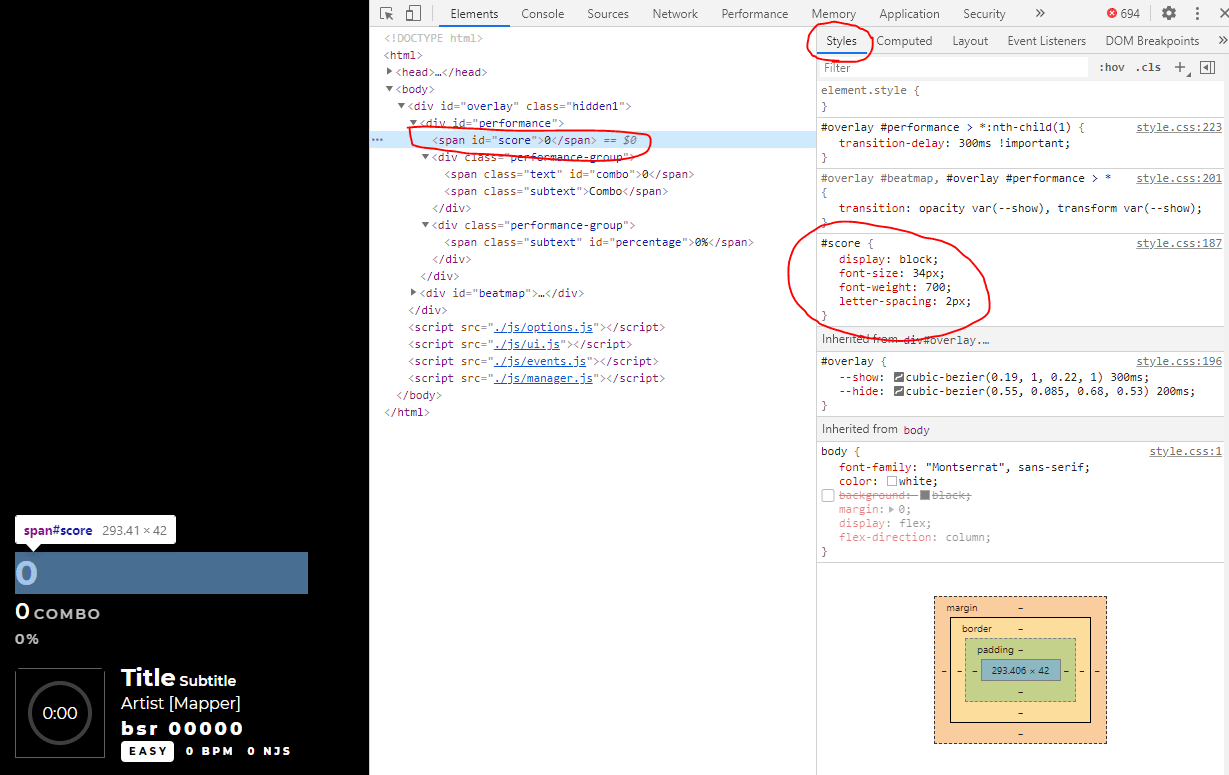Open style.css:201 source link

[x=1179, y=178]
